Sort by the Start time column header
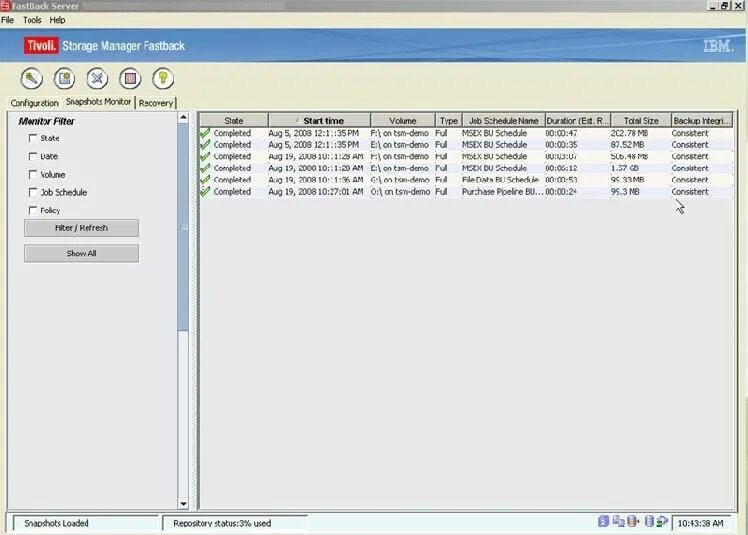 [319, 121]
